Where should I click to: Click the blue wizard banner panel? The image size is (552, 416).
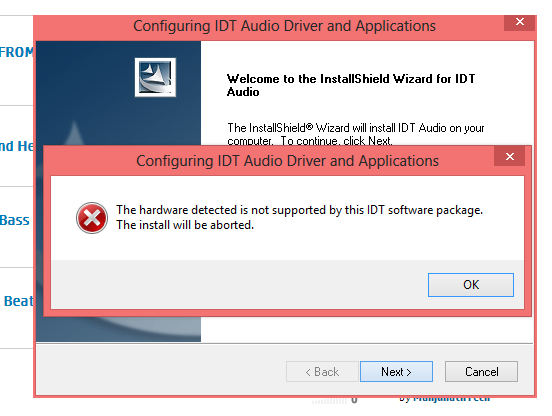click(x=119, y=93)
